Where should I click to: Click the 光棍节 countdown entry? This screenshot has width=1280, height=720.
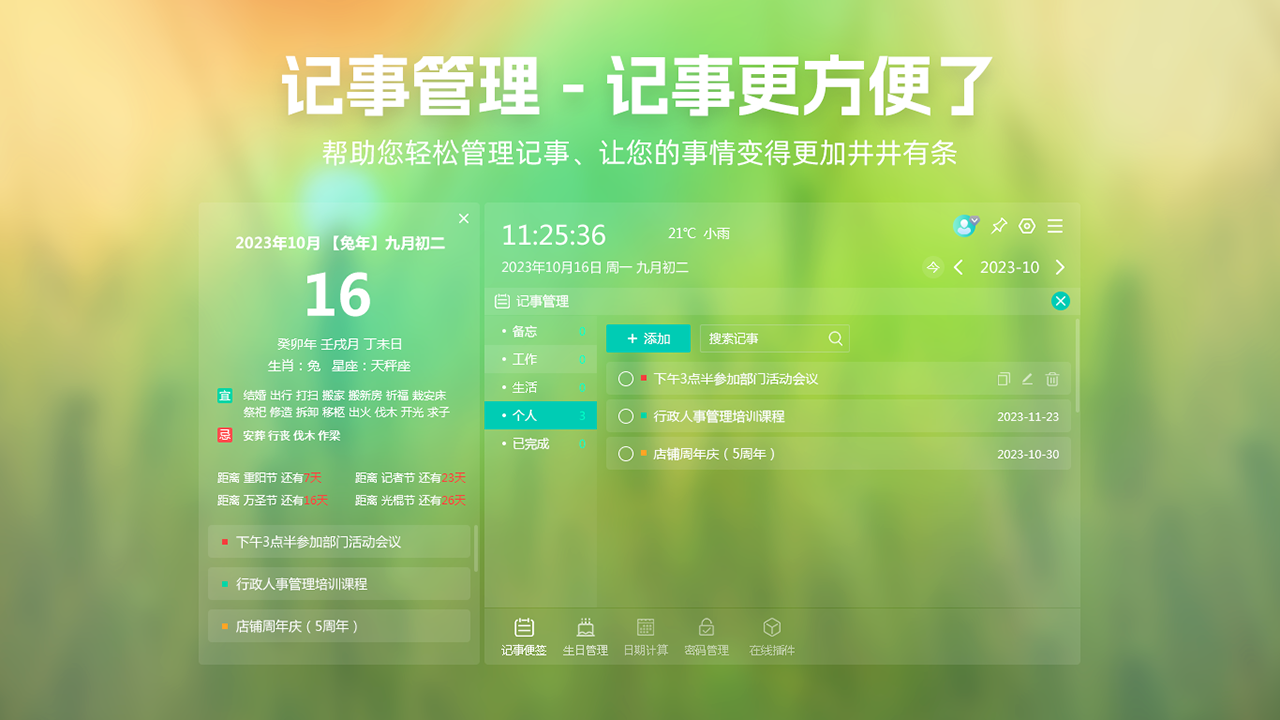410,500
